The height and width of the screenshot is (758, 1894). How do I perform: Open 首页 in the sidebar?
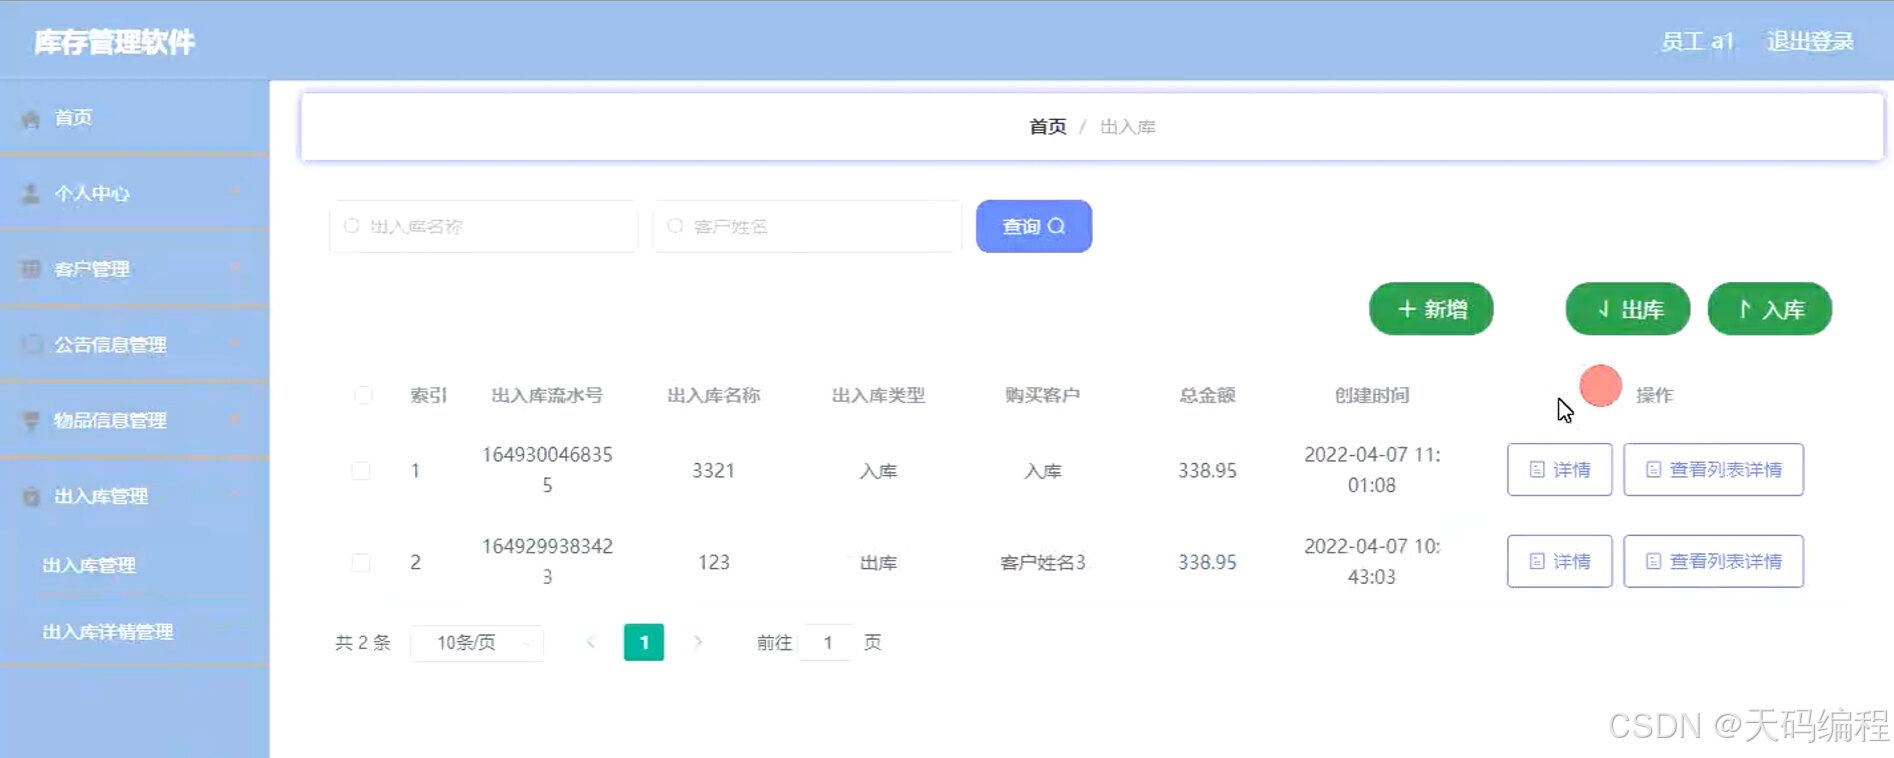pos(134,118)
